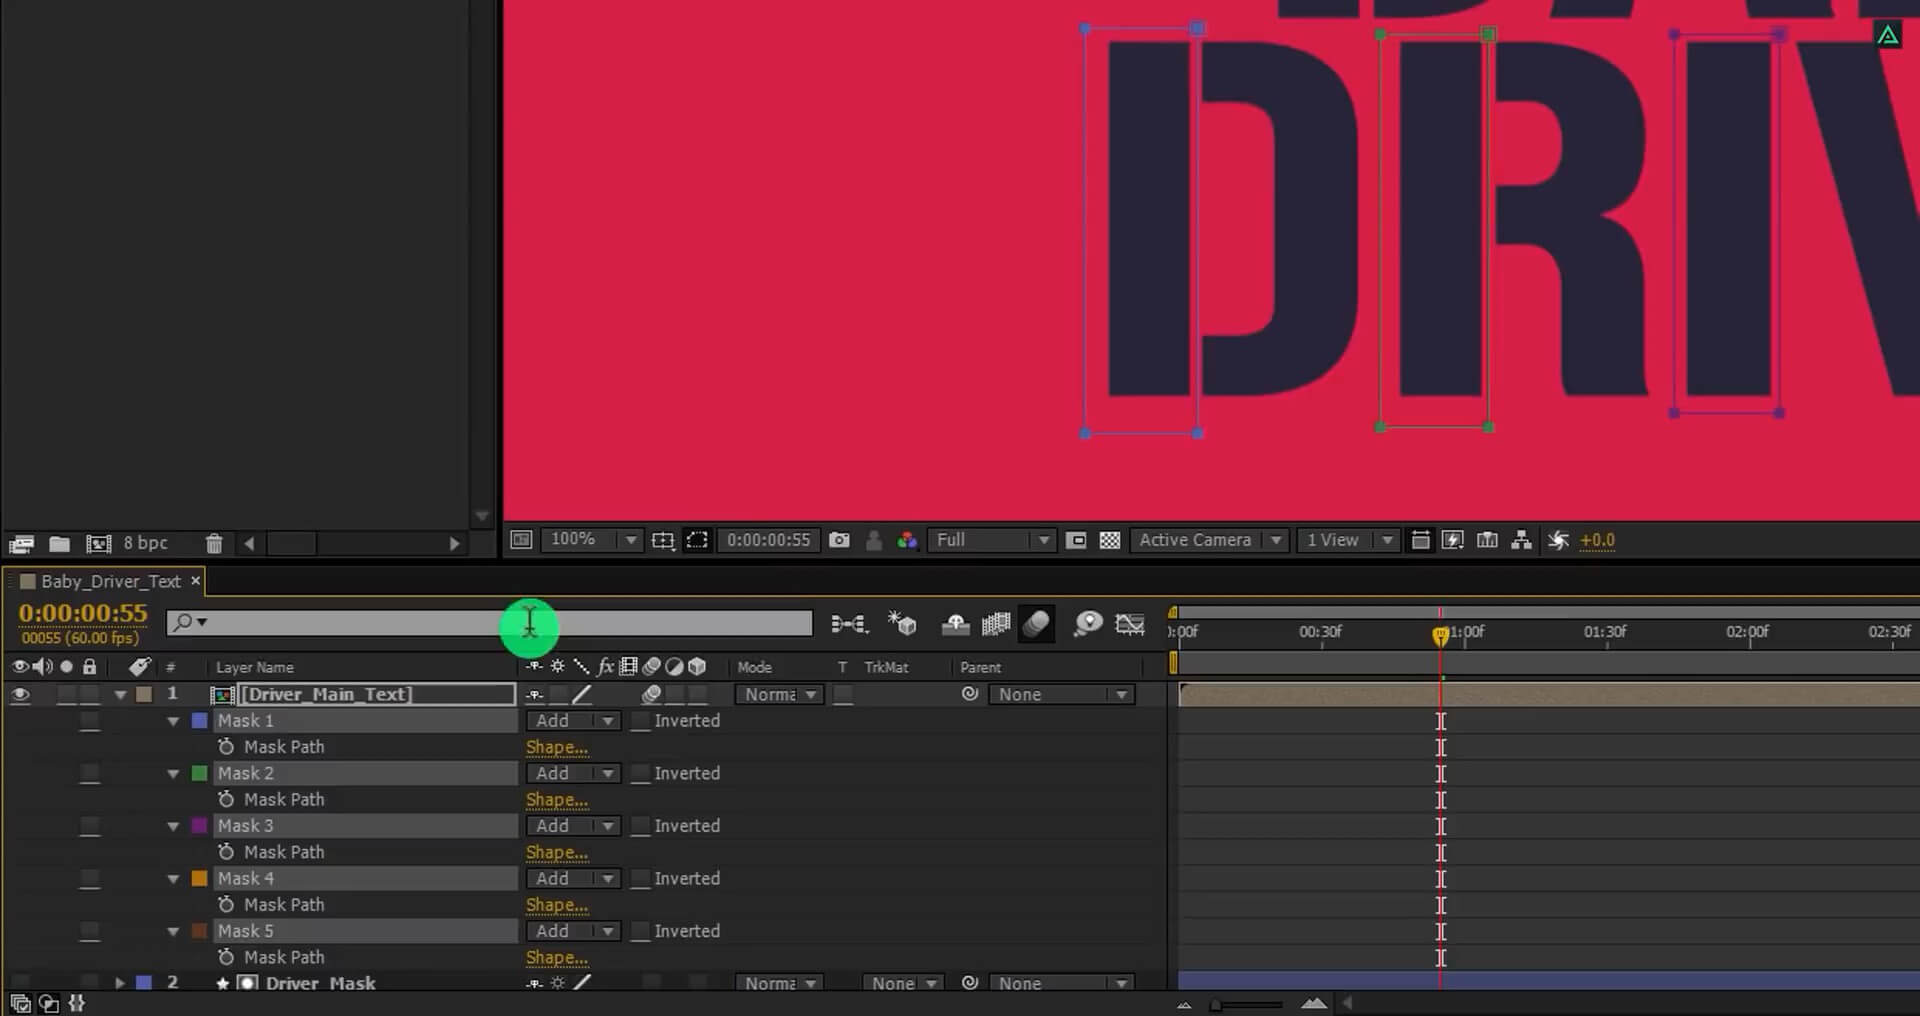The height and width of the screenshot is (1016, 1920).
Task: Click Mask Path stopwatch under Mask 1
Action: click(x=226, y=746)
